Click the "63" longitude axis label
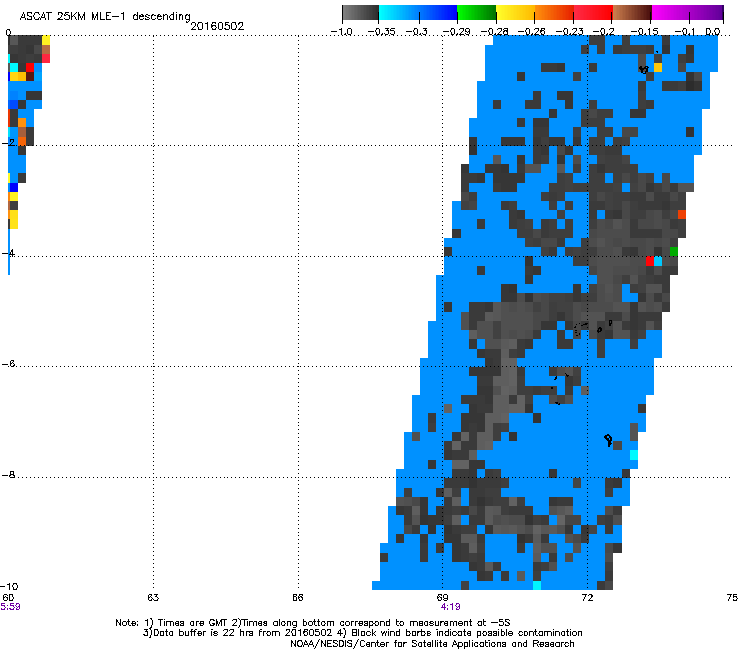The height and width of the screenshot is (650, 740). pyautogui.click(x=153, y=598)
